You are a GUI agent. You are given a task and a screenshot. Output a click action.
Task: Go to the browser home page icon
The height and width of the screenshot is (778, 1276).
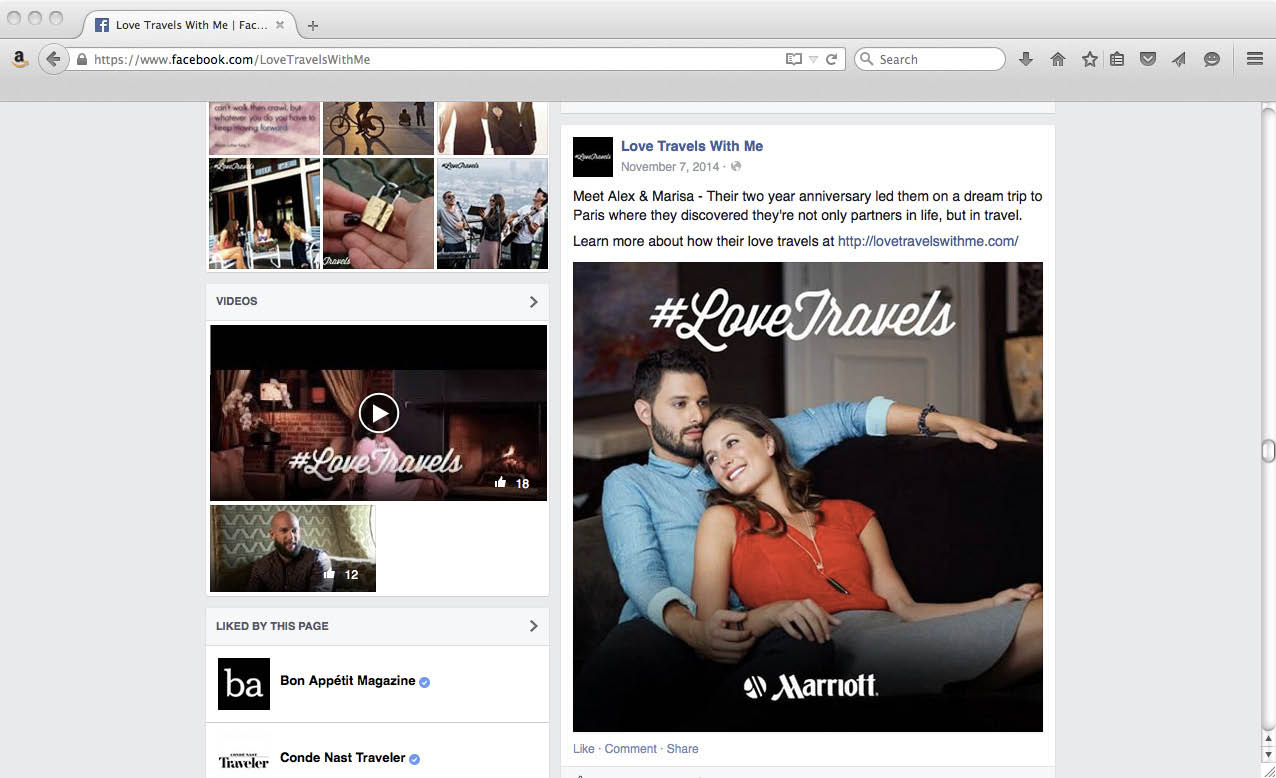click(1057, 59)
